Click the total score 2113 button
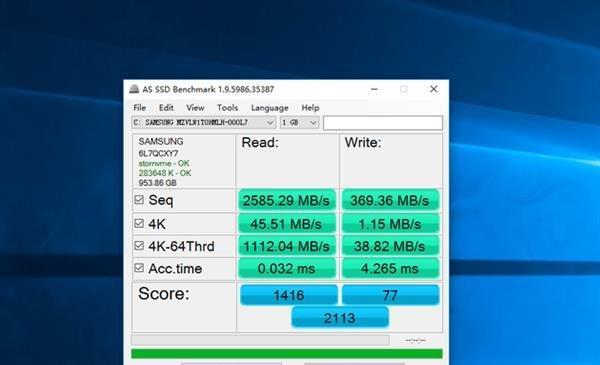This screenshot has height=365, width=600. 340,318
